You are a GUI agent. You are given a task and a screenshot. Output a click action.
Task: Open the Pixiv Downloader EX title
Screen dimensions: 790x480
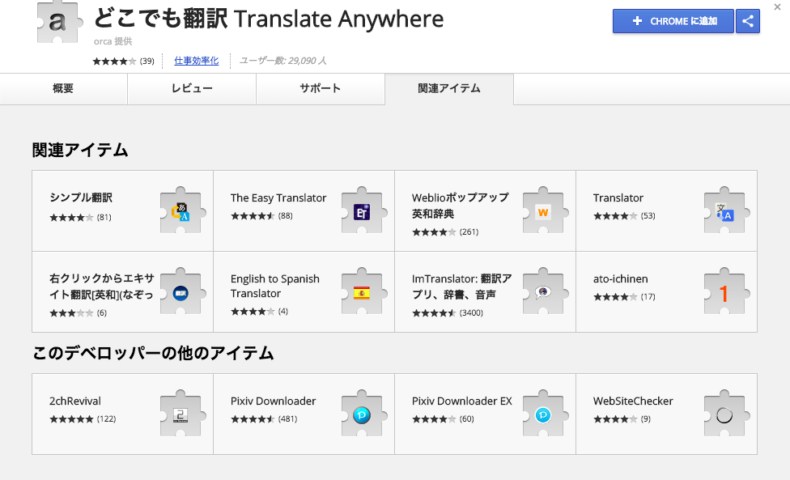point(462,401)
